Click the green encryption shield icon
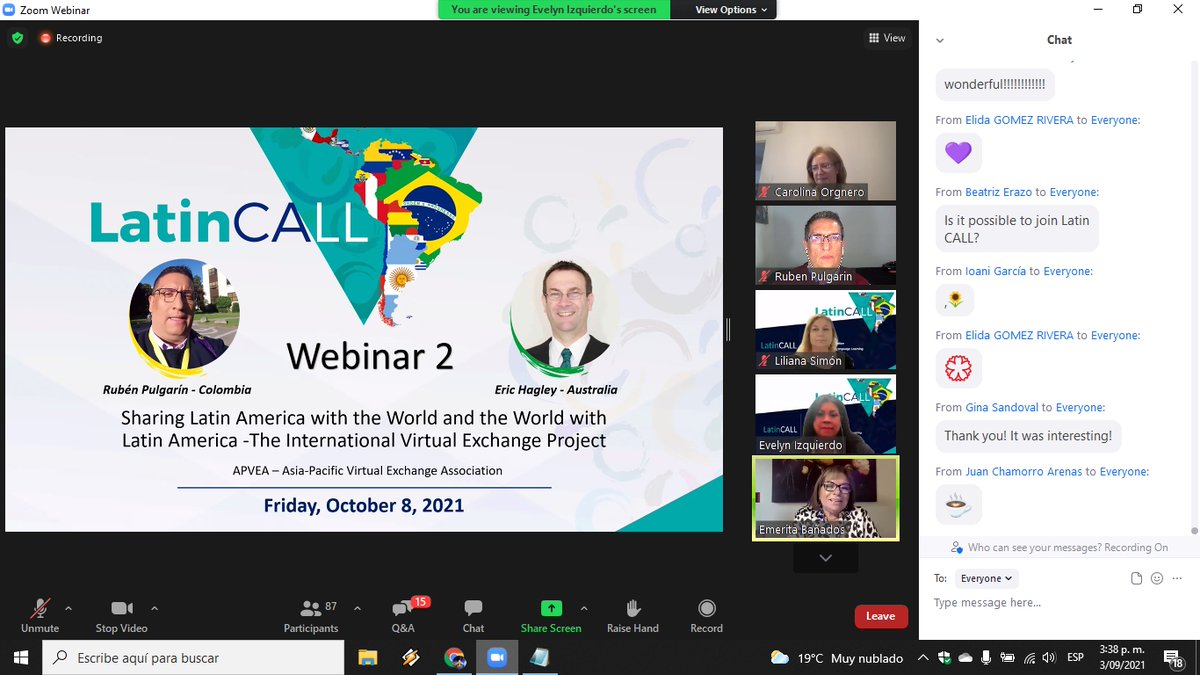The height and width of the screenshot is (675, 1200). tap(17, 38)
